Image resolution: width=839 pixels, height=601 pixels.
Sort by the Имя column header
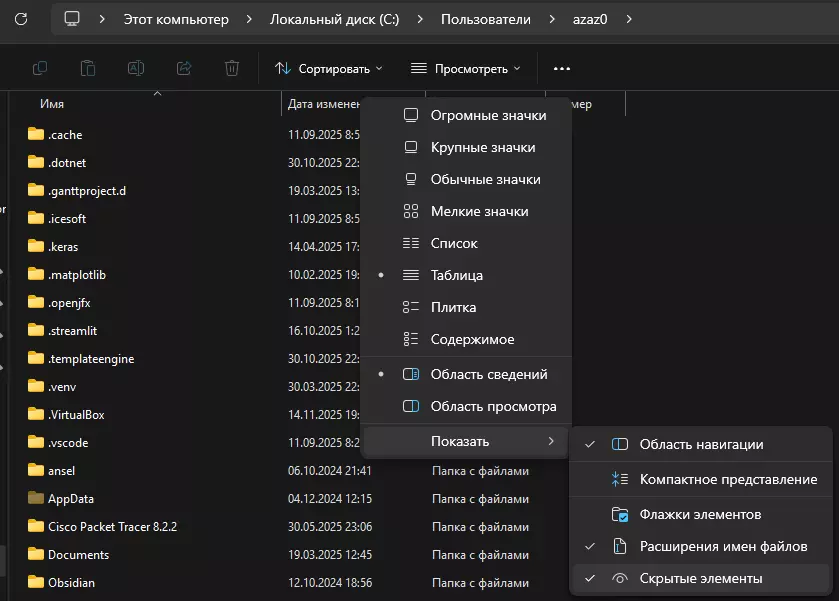[52, 104]
